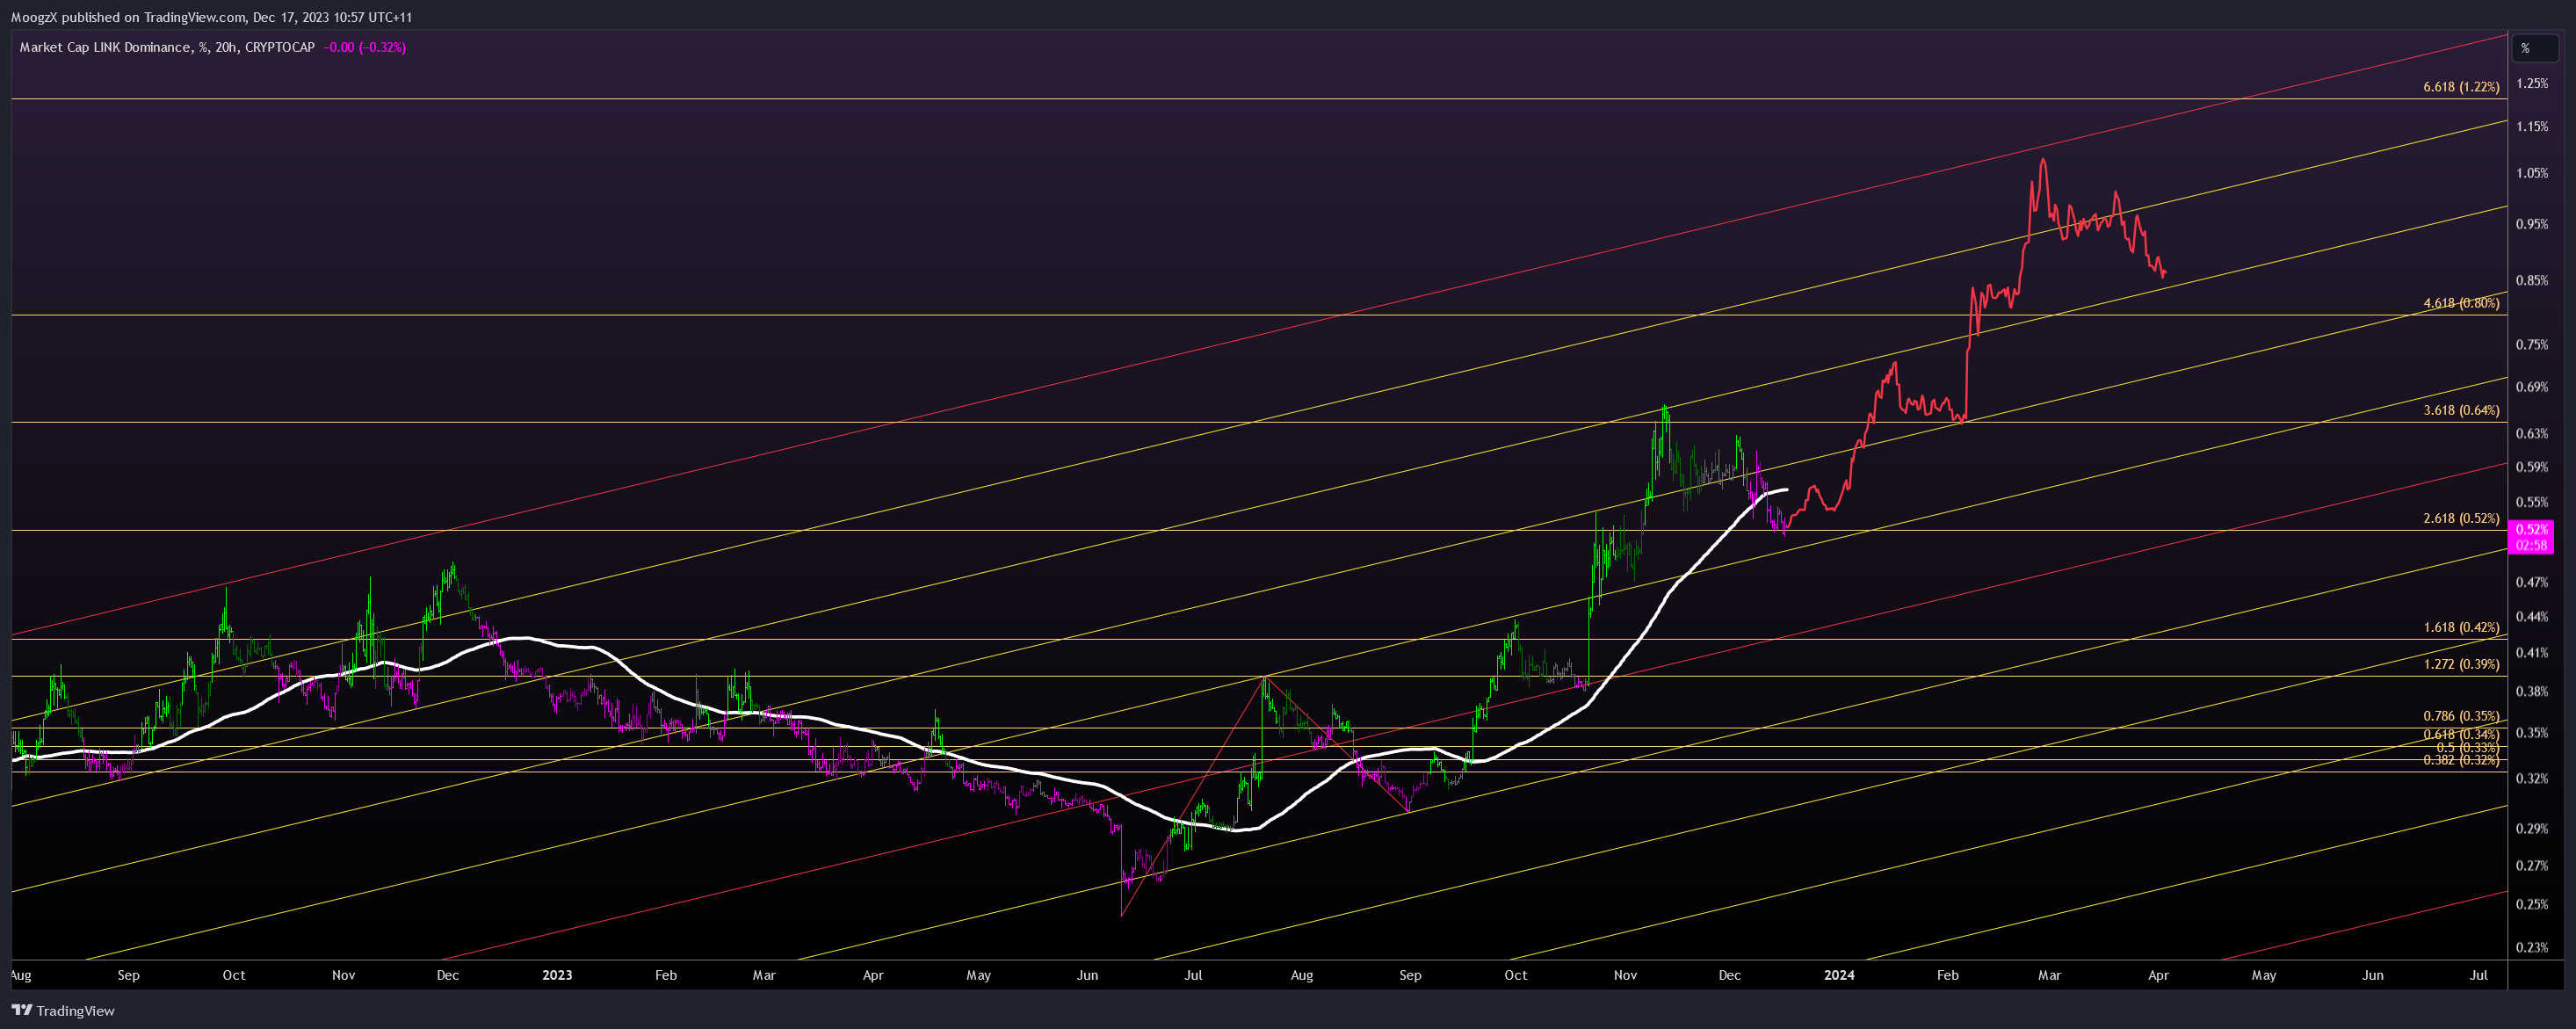Viewport: 2576px width, 1029px height.
Task: Click 1.15% on the price axis
Action: (x=2532, y=126)
